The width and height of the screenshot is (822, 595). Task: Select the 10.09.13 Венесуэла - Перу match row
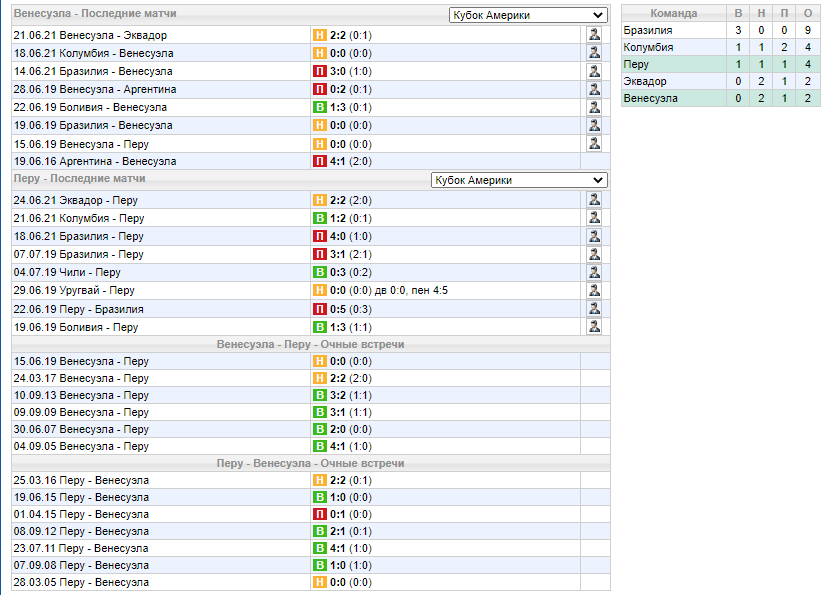[311, 395]
